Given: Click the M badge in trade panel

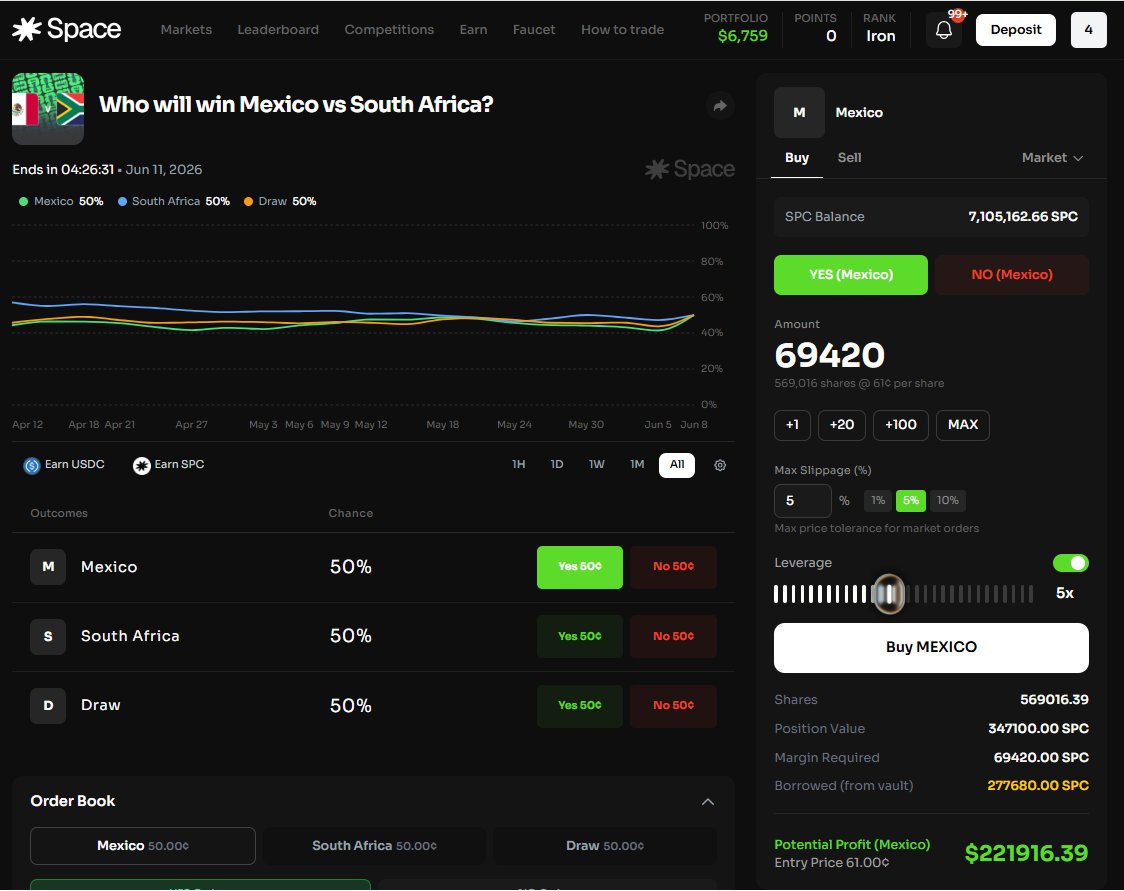Looking at the screenshot, I should coord(799,113).
